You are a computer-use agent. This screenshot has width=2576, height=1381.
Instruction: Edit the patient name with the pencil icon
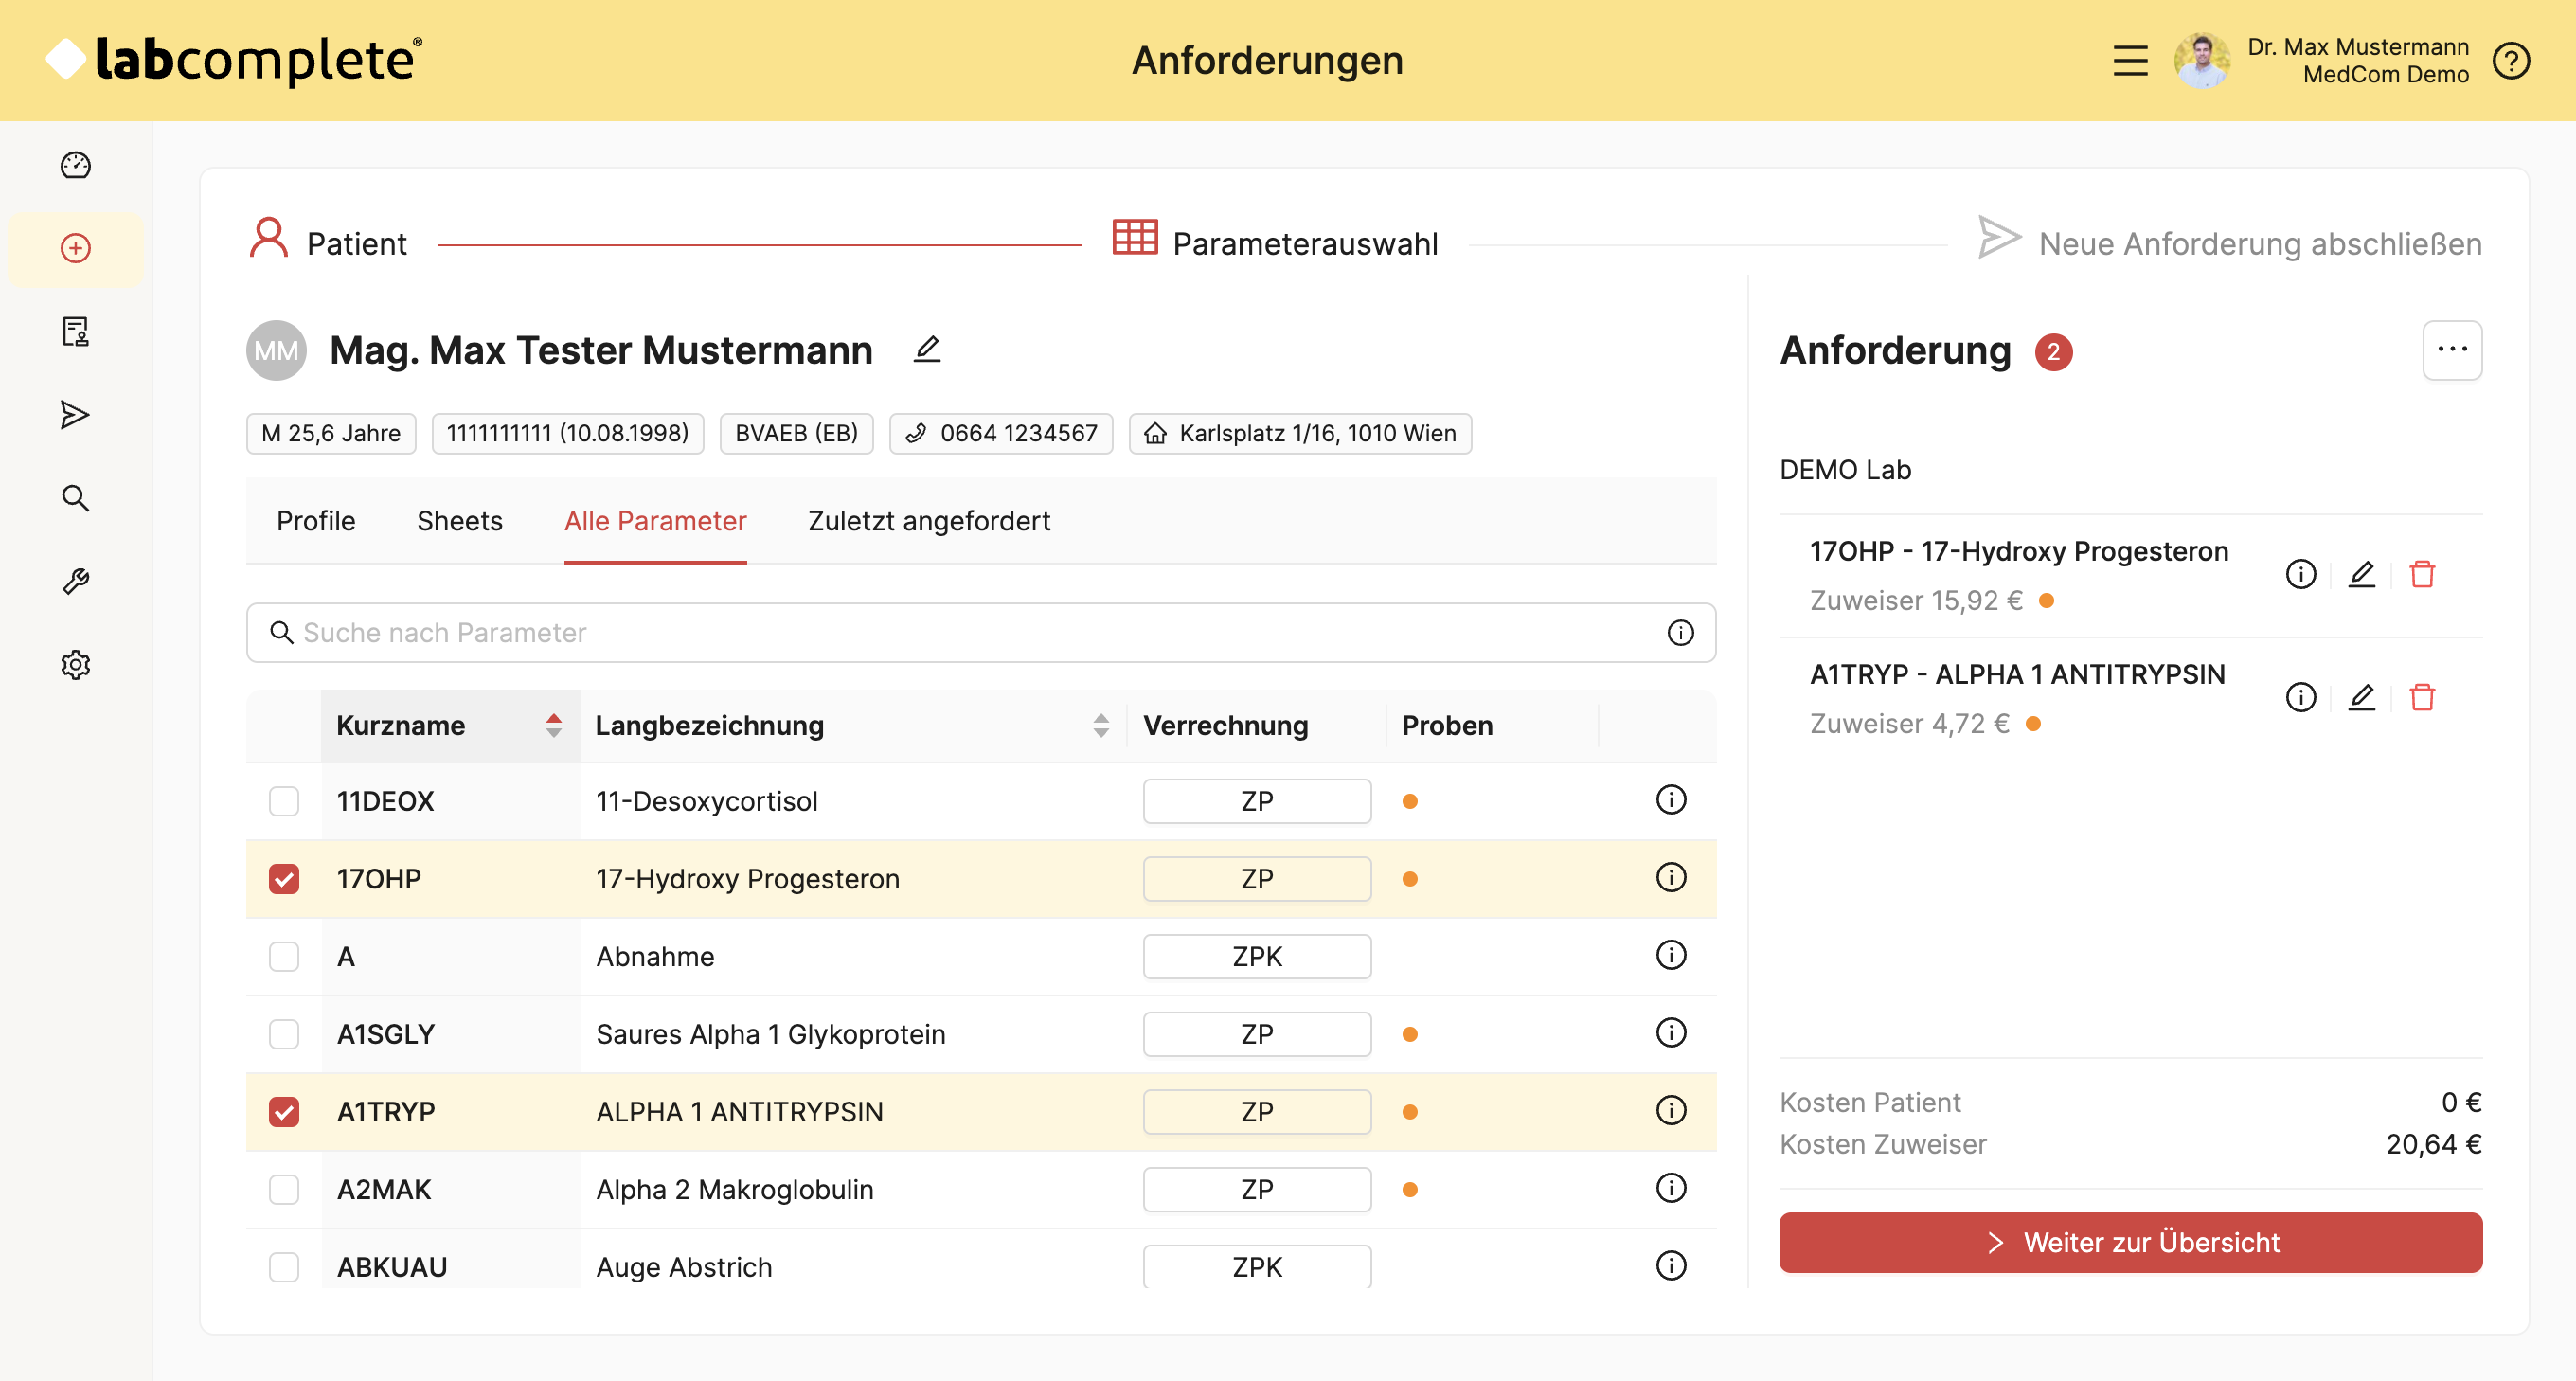click(x=928, y=350)
